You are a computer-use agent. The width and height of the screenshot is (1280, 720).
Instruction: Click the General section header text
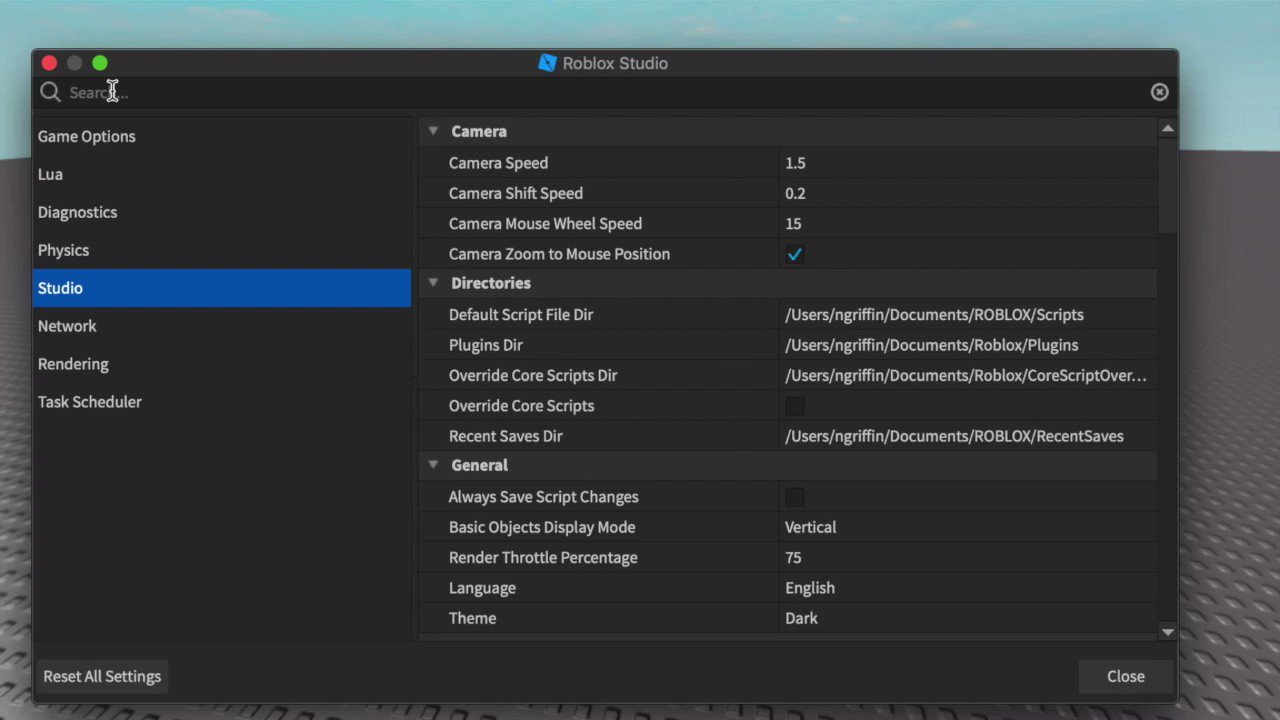click(479, 465)
